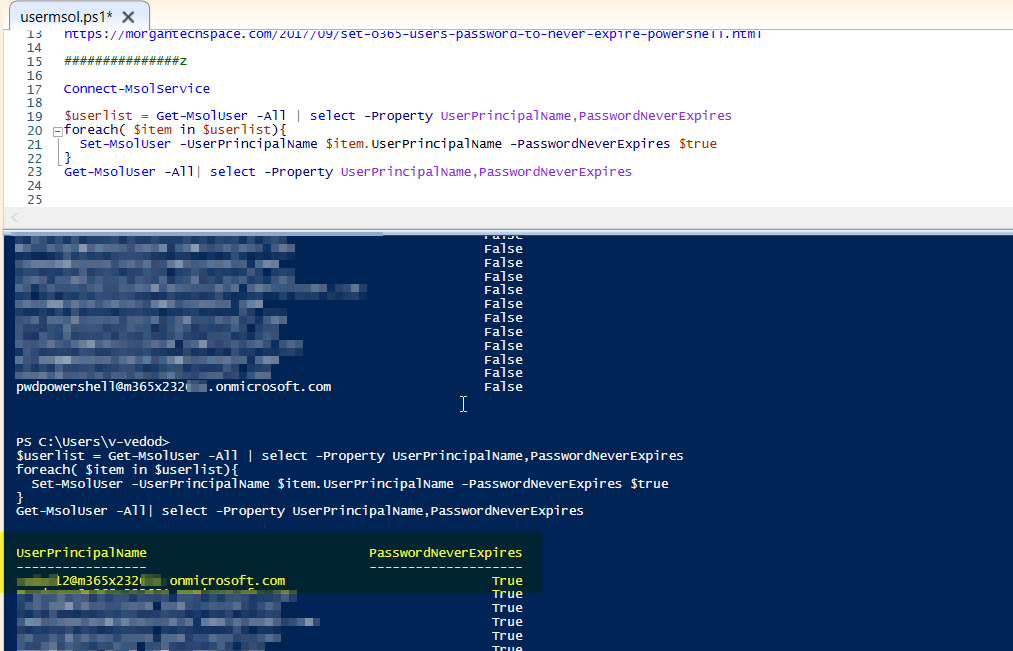This screenshot has height=651, width=1013.
Task: Click the highlighted 12@m365x232 onmicrosoft.com row
Action: (x=151, y=581)
